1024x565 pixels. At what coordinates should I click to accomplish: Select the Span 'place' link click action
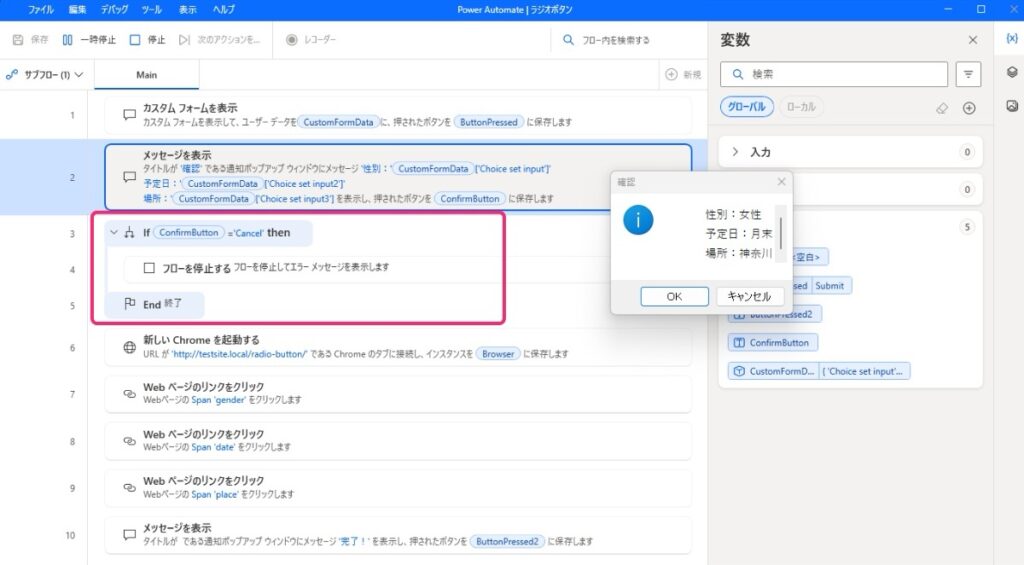398,487
